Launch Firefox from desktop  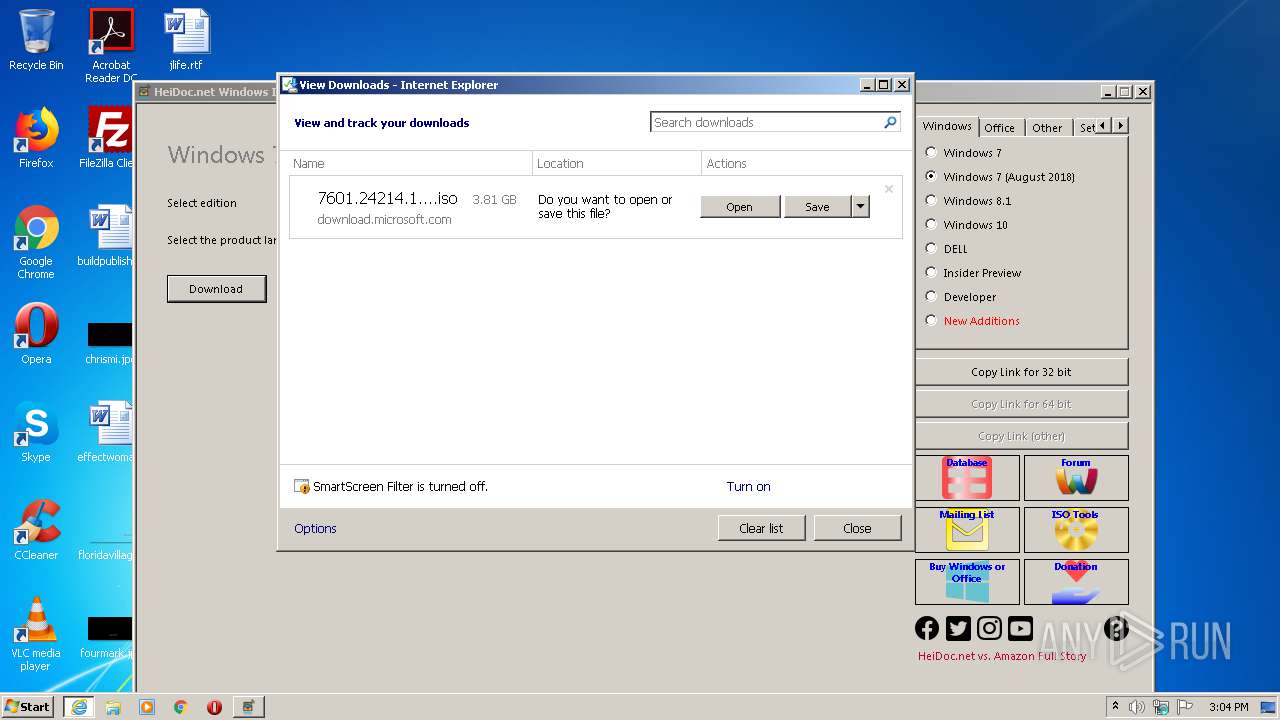pos(36,138)
